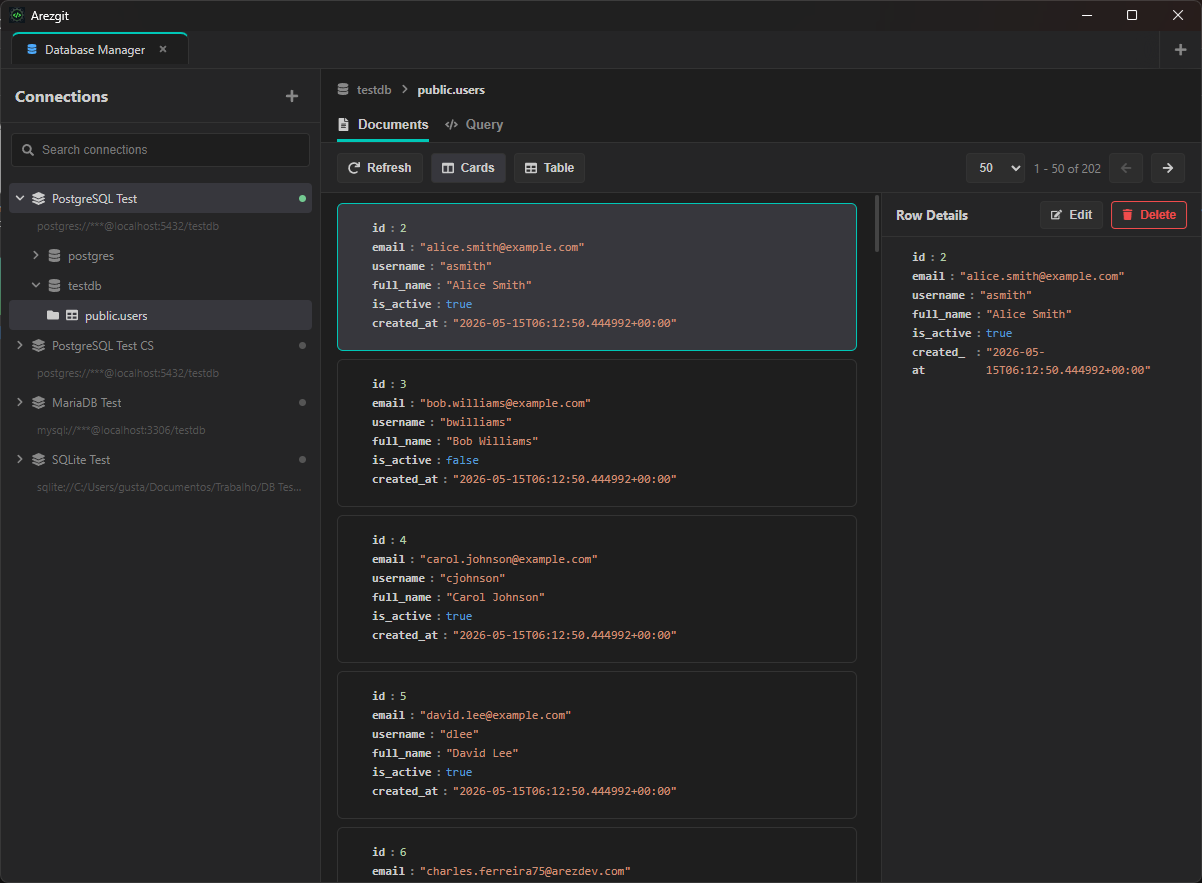Viewport: 1202px width, 883px height.
Task: Select the card for carol.johnson@example.com
Action: [x=597, y=589]
